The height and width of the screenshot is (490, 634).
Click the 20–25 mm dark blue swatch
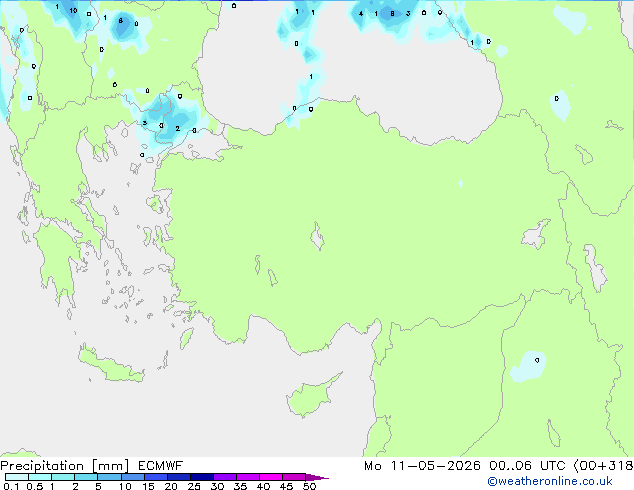tap(178, 477)
